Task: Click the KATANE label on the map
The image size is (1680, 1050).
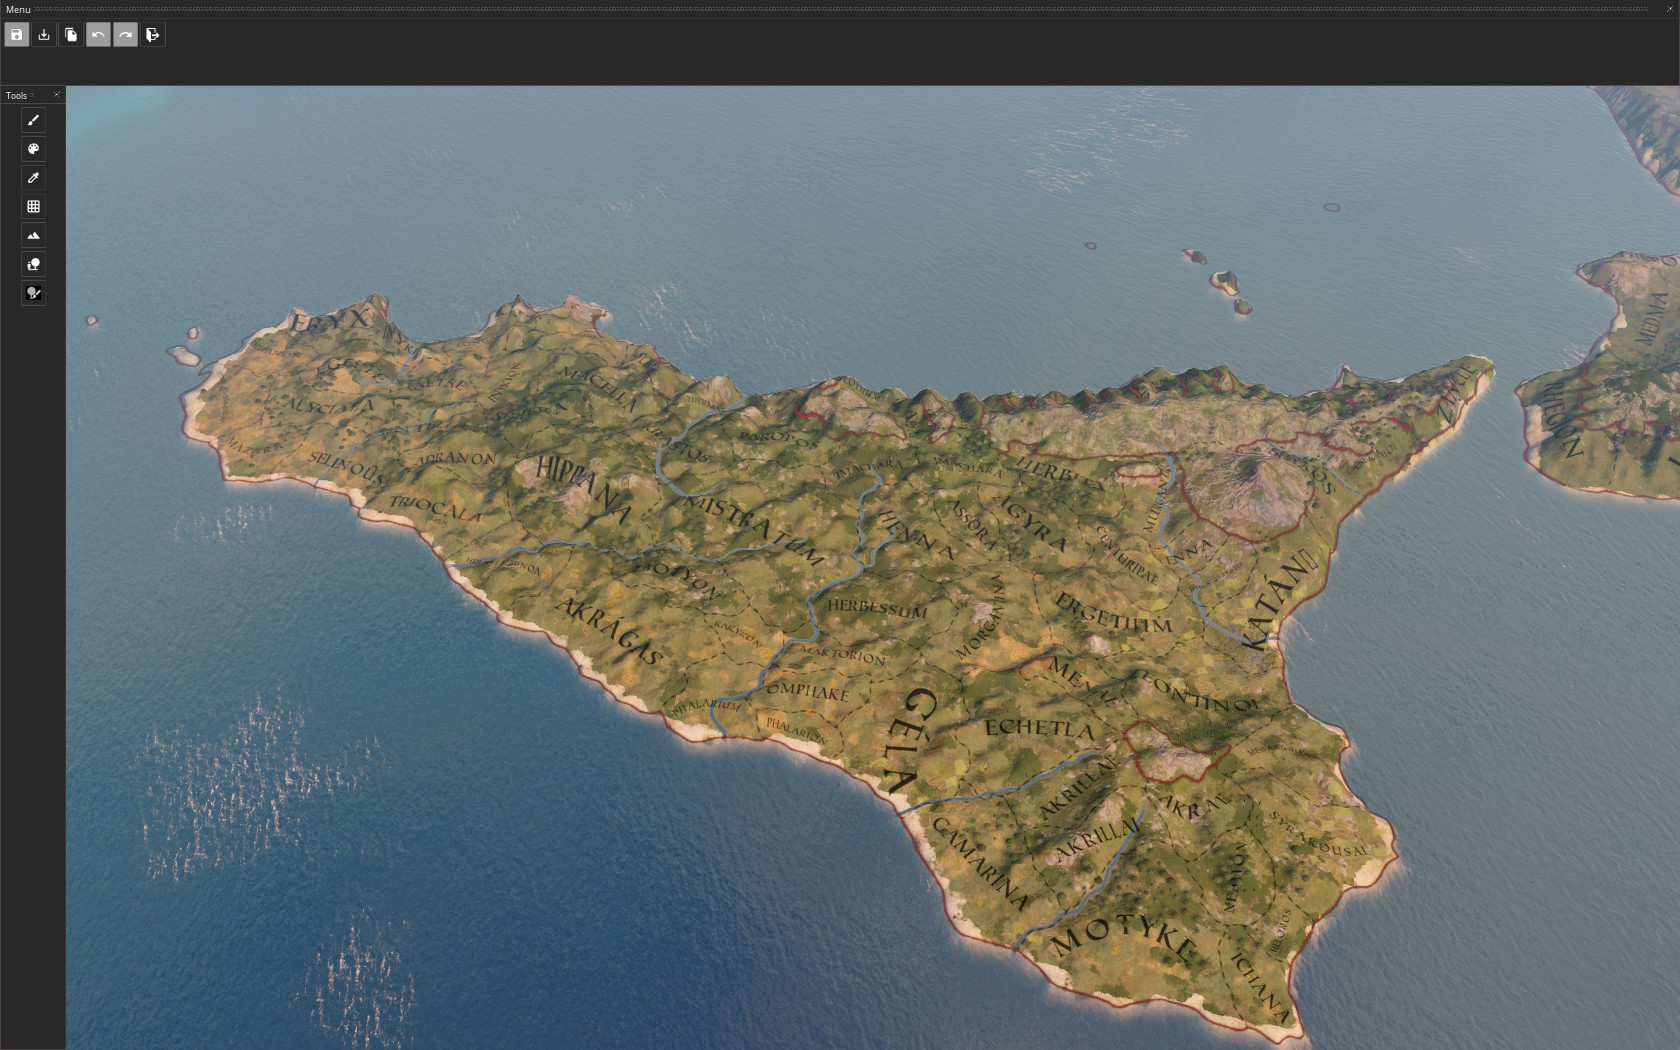Action: [x=1281, y=601]
